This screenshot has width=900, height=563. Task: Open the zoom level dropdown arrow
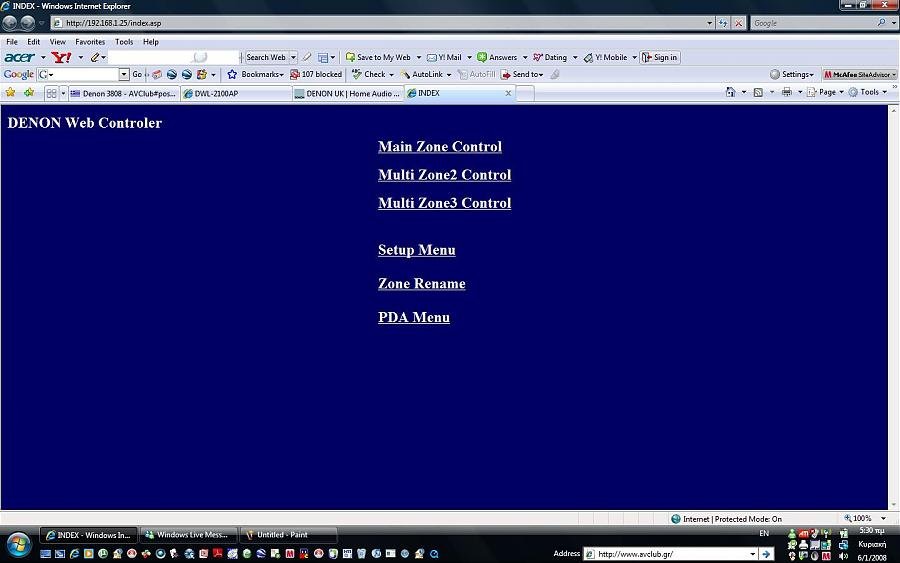click(883, 518)
